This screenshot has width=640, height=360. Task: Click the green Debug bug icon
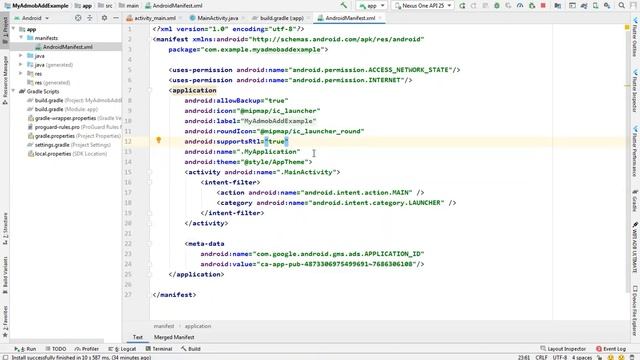coord(497,6)
